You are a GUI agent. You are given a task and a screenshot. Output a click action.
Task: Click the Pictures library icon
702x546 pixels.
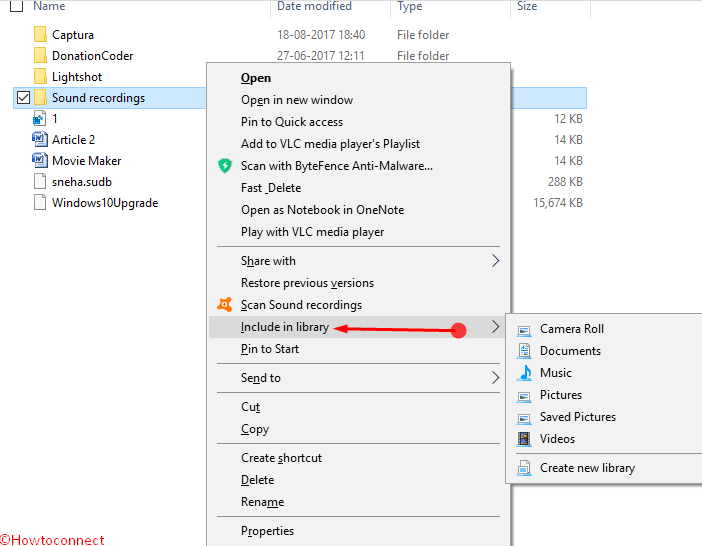[524, 396]
